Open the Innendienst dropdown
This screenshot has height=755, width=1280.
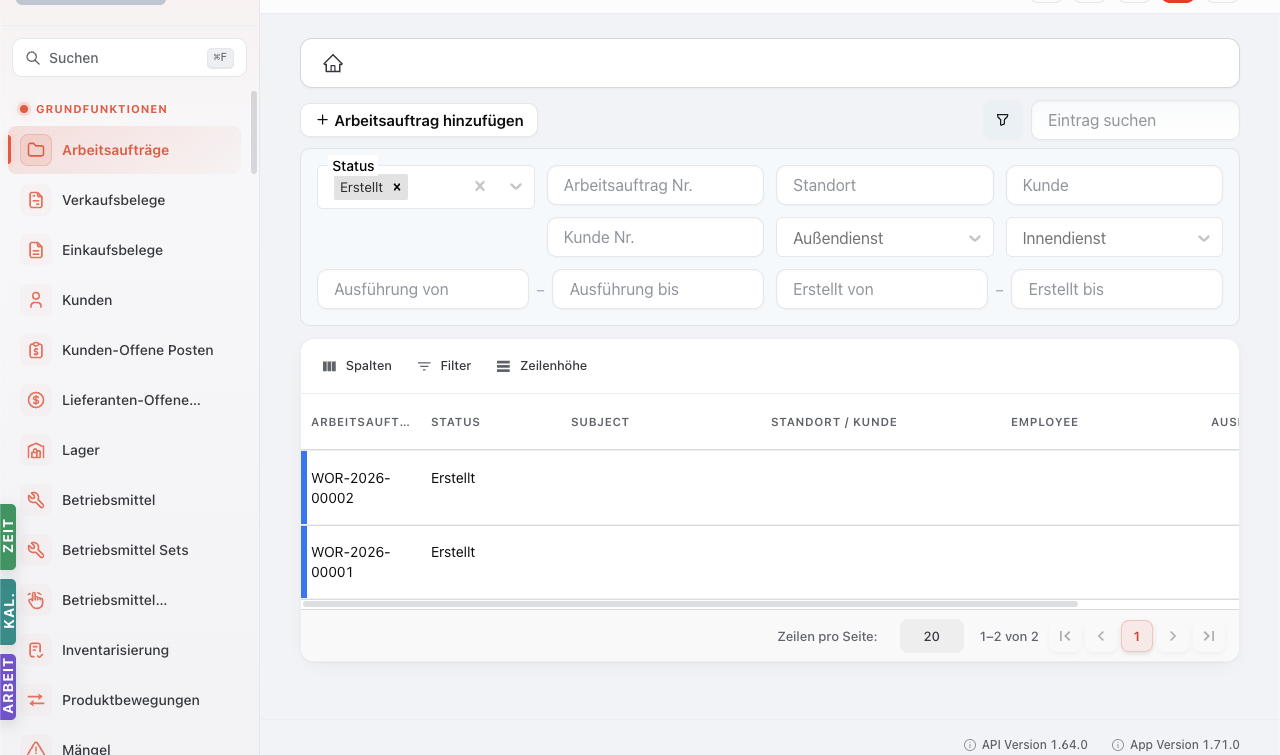[1114, 238]
